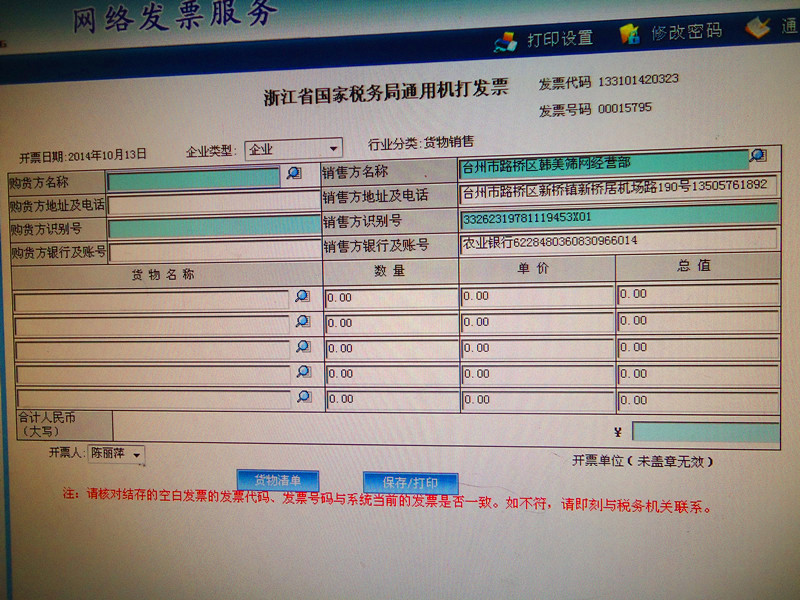Click first row 单价 field
Screen dimensions: 800x600
[x=537, y=297]
